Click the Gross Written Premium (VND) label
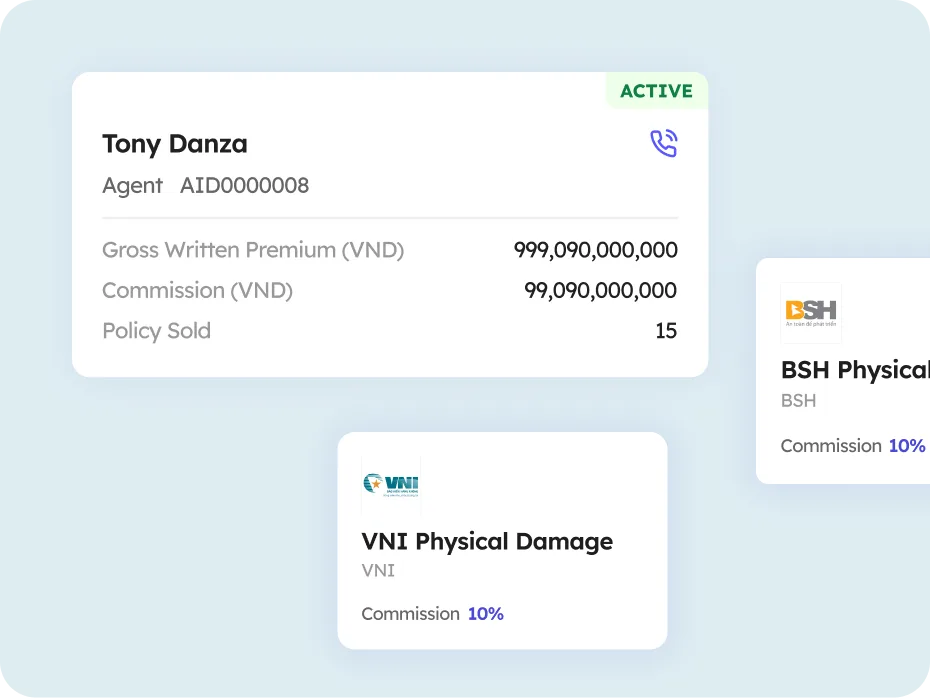The height and width of the screenshot is (698, 930). (253, 250)
